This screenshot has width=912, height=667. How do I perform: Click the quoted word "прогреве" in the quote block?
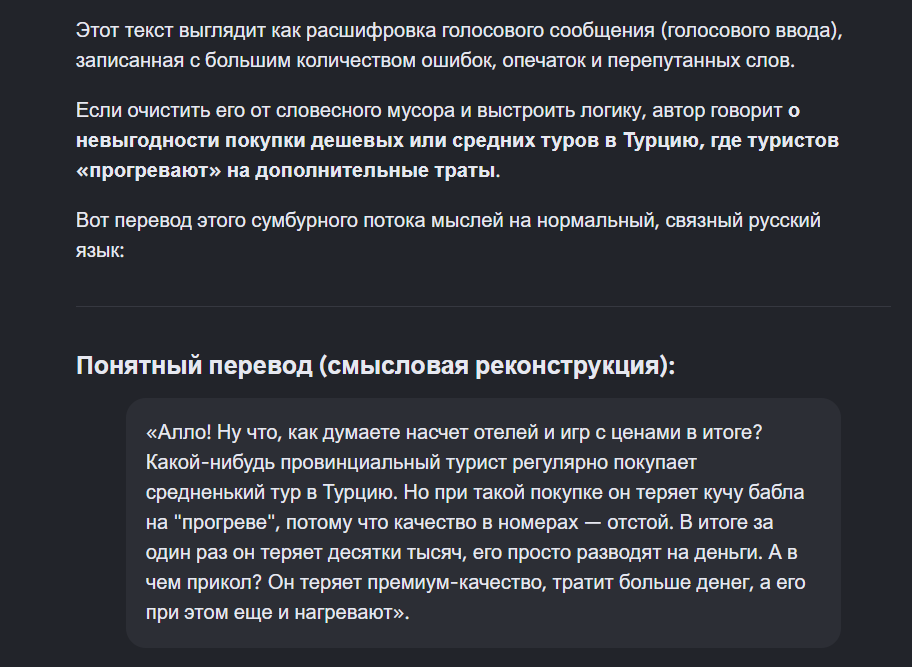(x=225, y=523)
